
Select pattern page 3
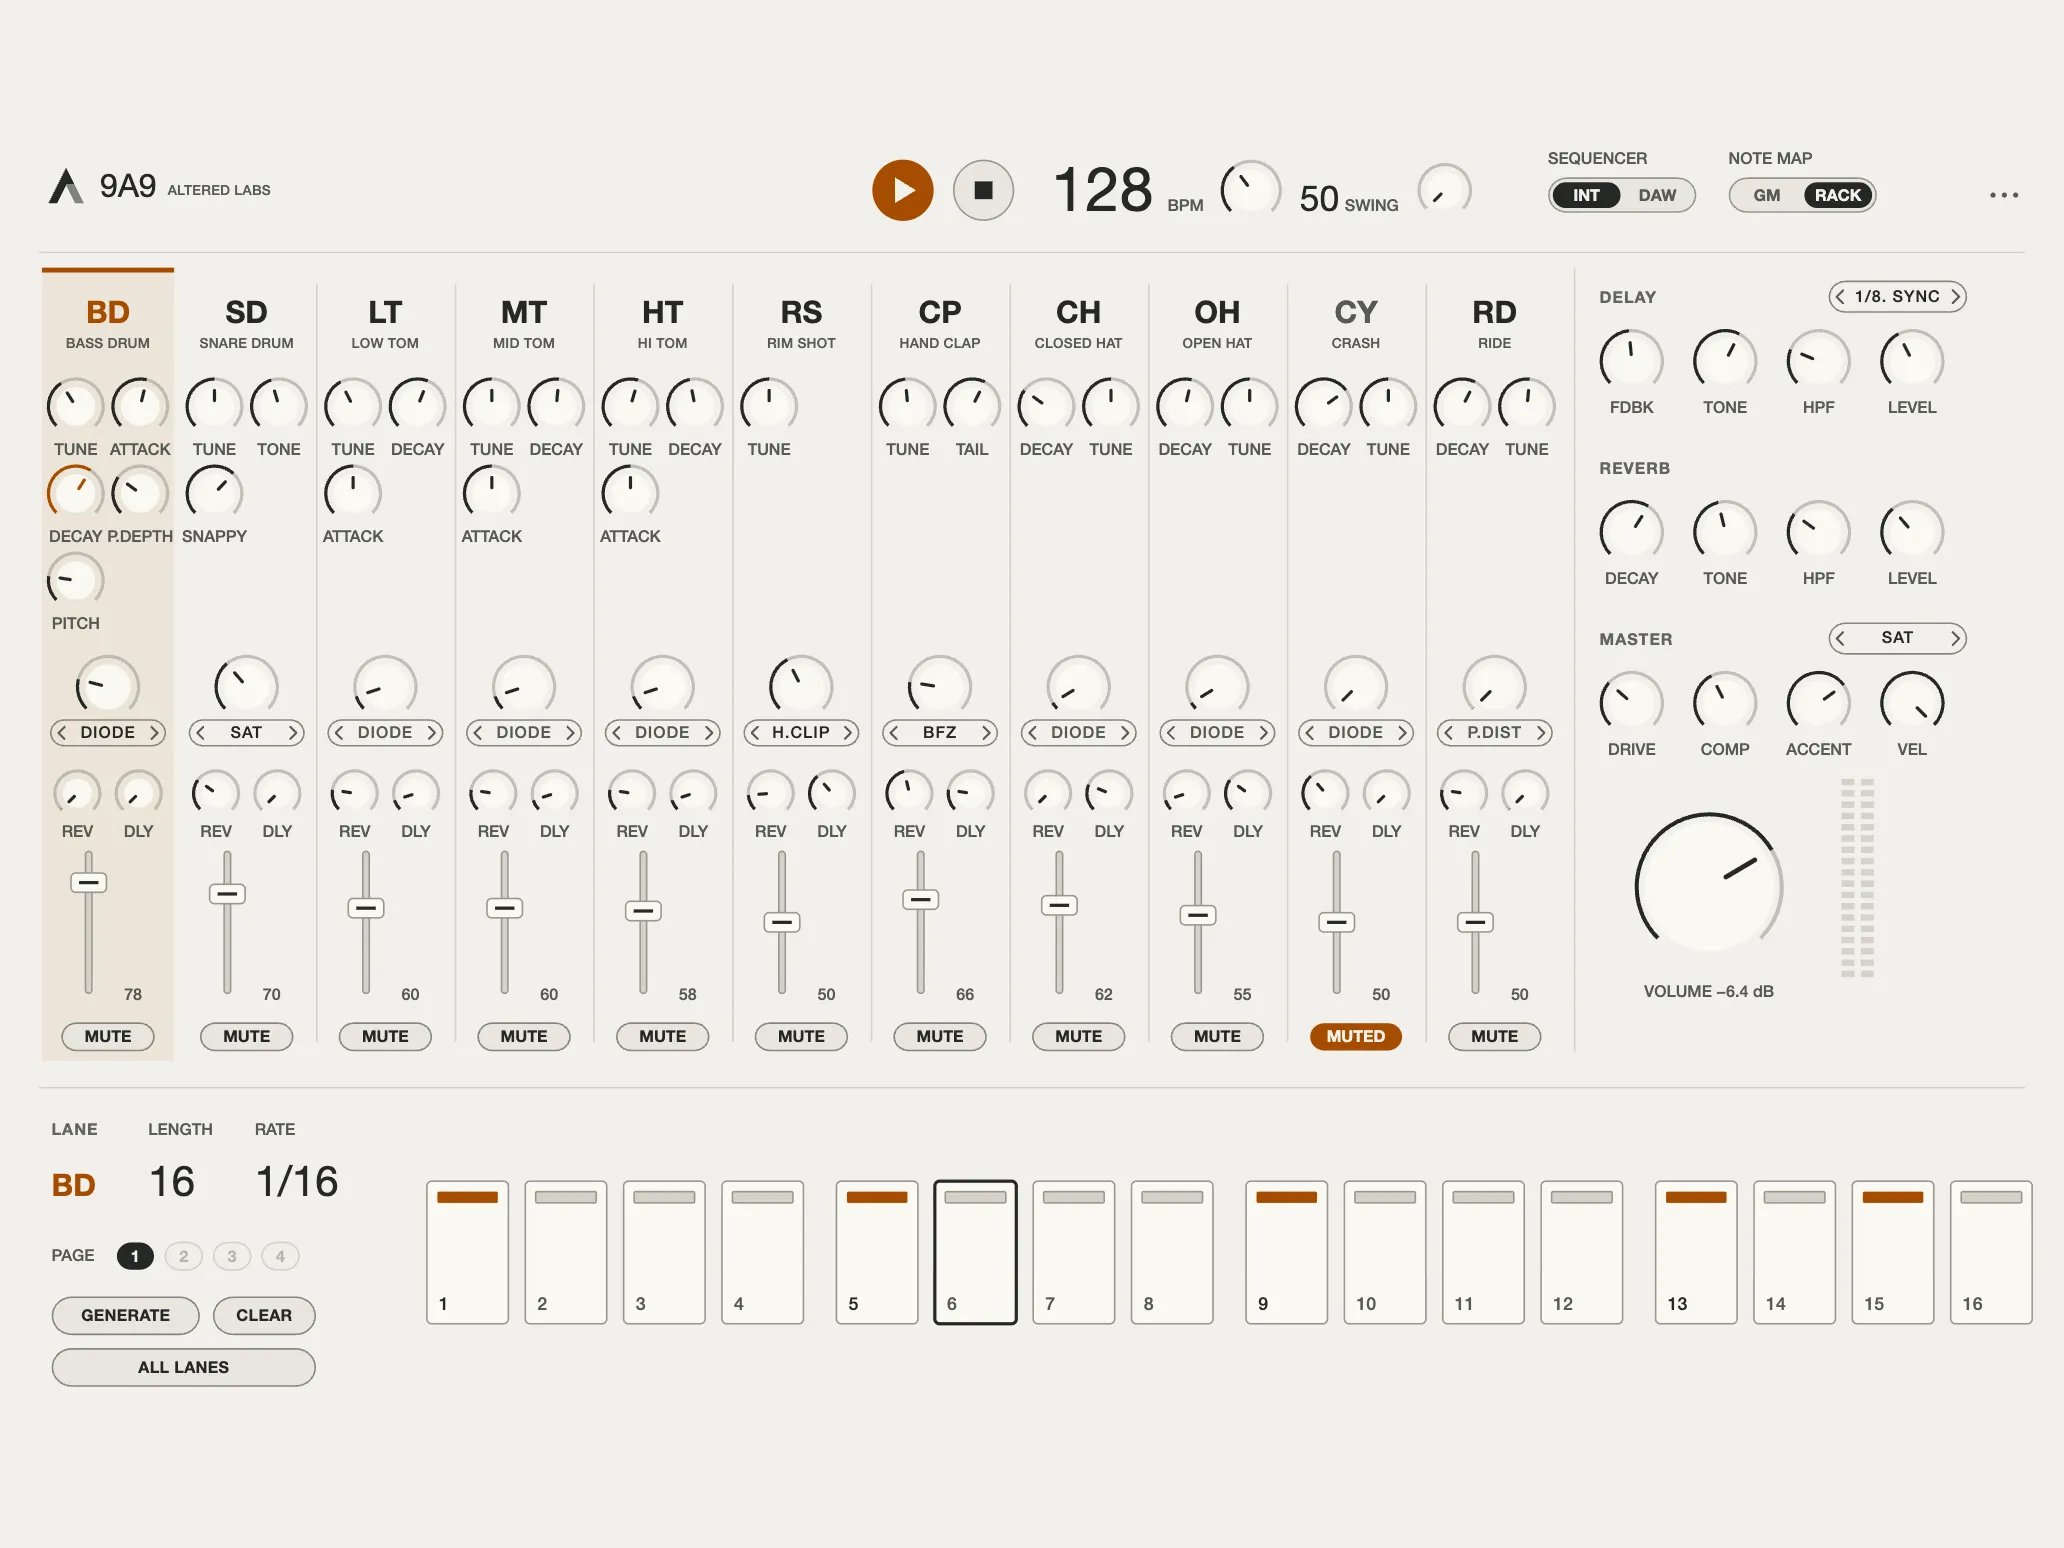[x=232, y=1256]
